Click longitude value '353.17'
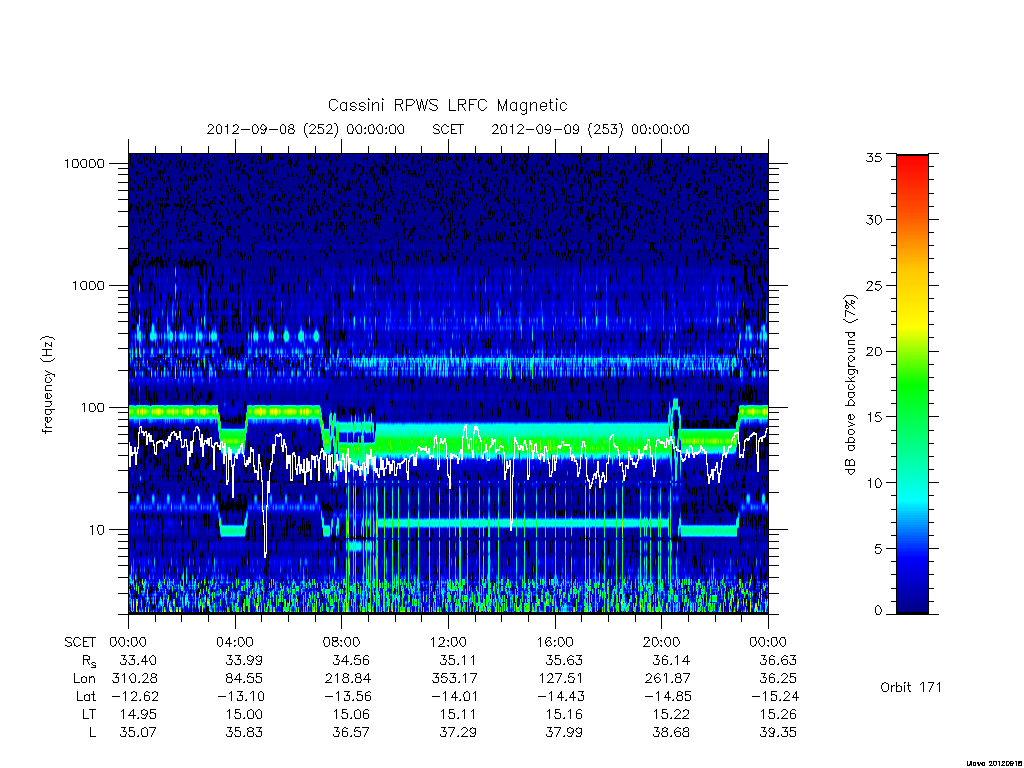Image resolution: width=1024 pixels, height=768 pixels. coord(455,679)
